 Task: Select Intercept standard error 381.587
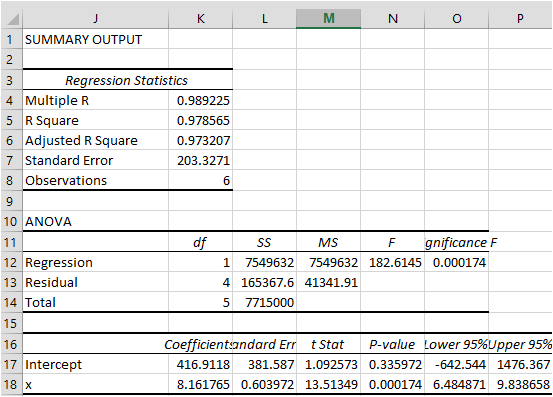(265, 364)
